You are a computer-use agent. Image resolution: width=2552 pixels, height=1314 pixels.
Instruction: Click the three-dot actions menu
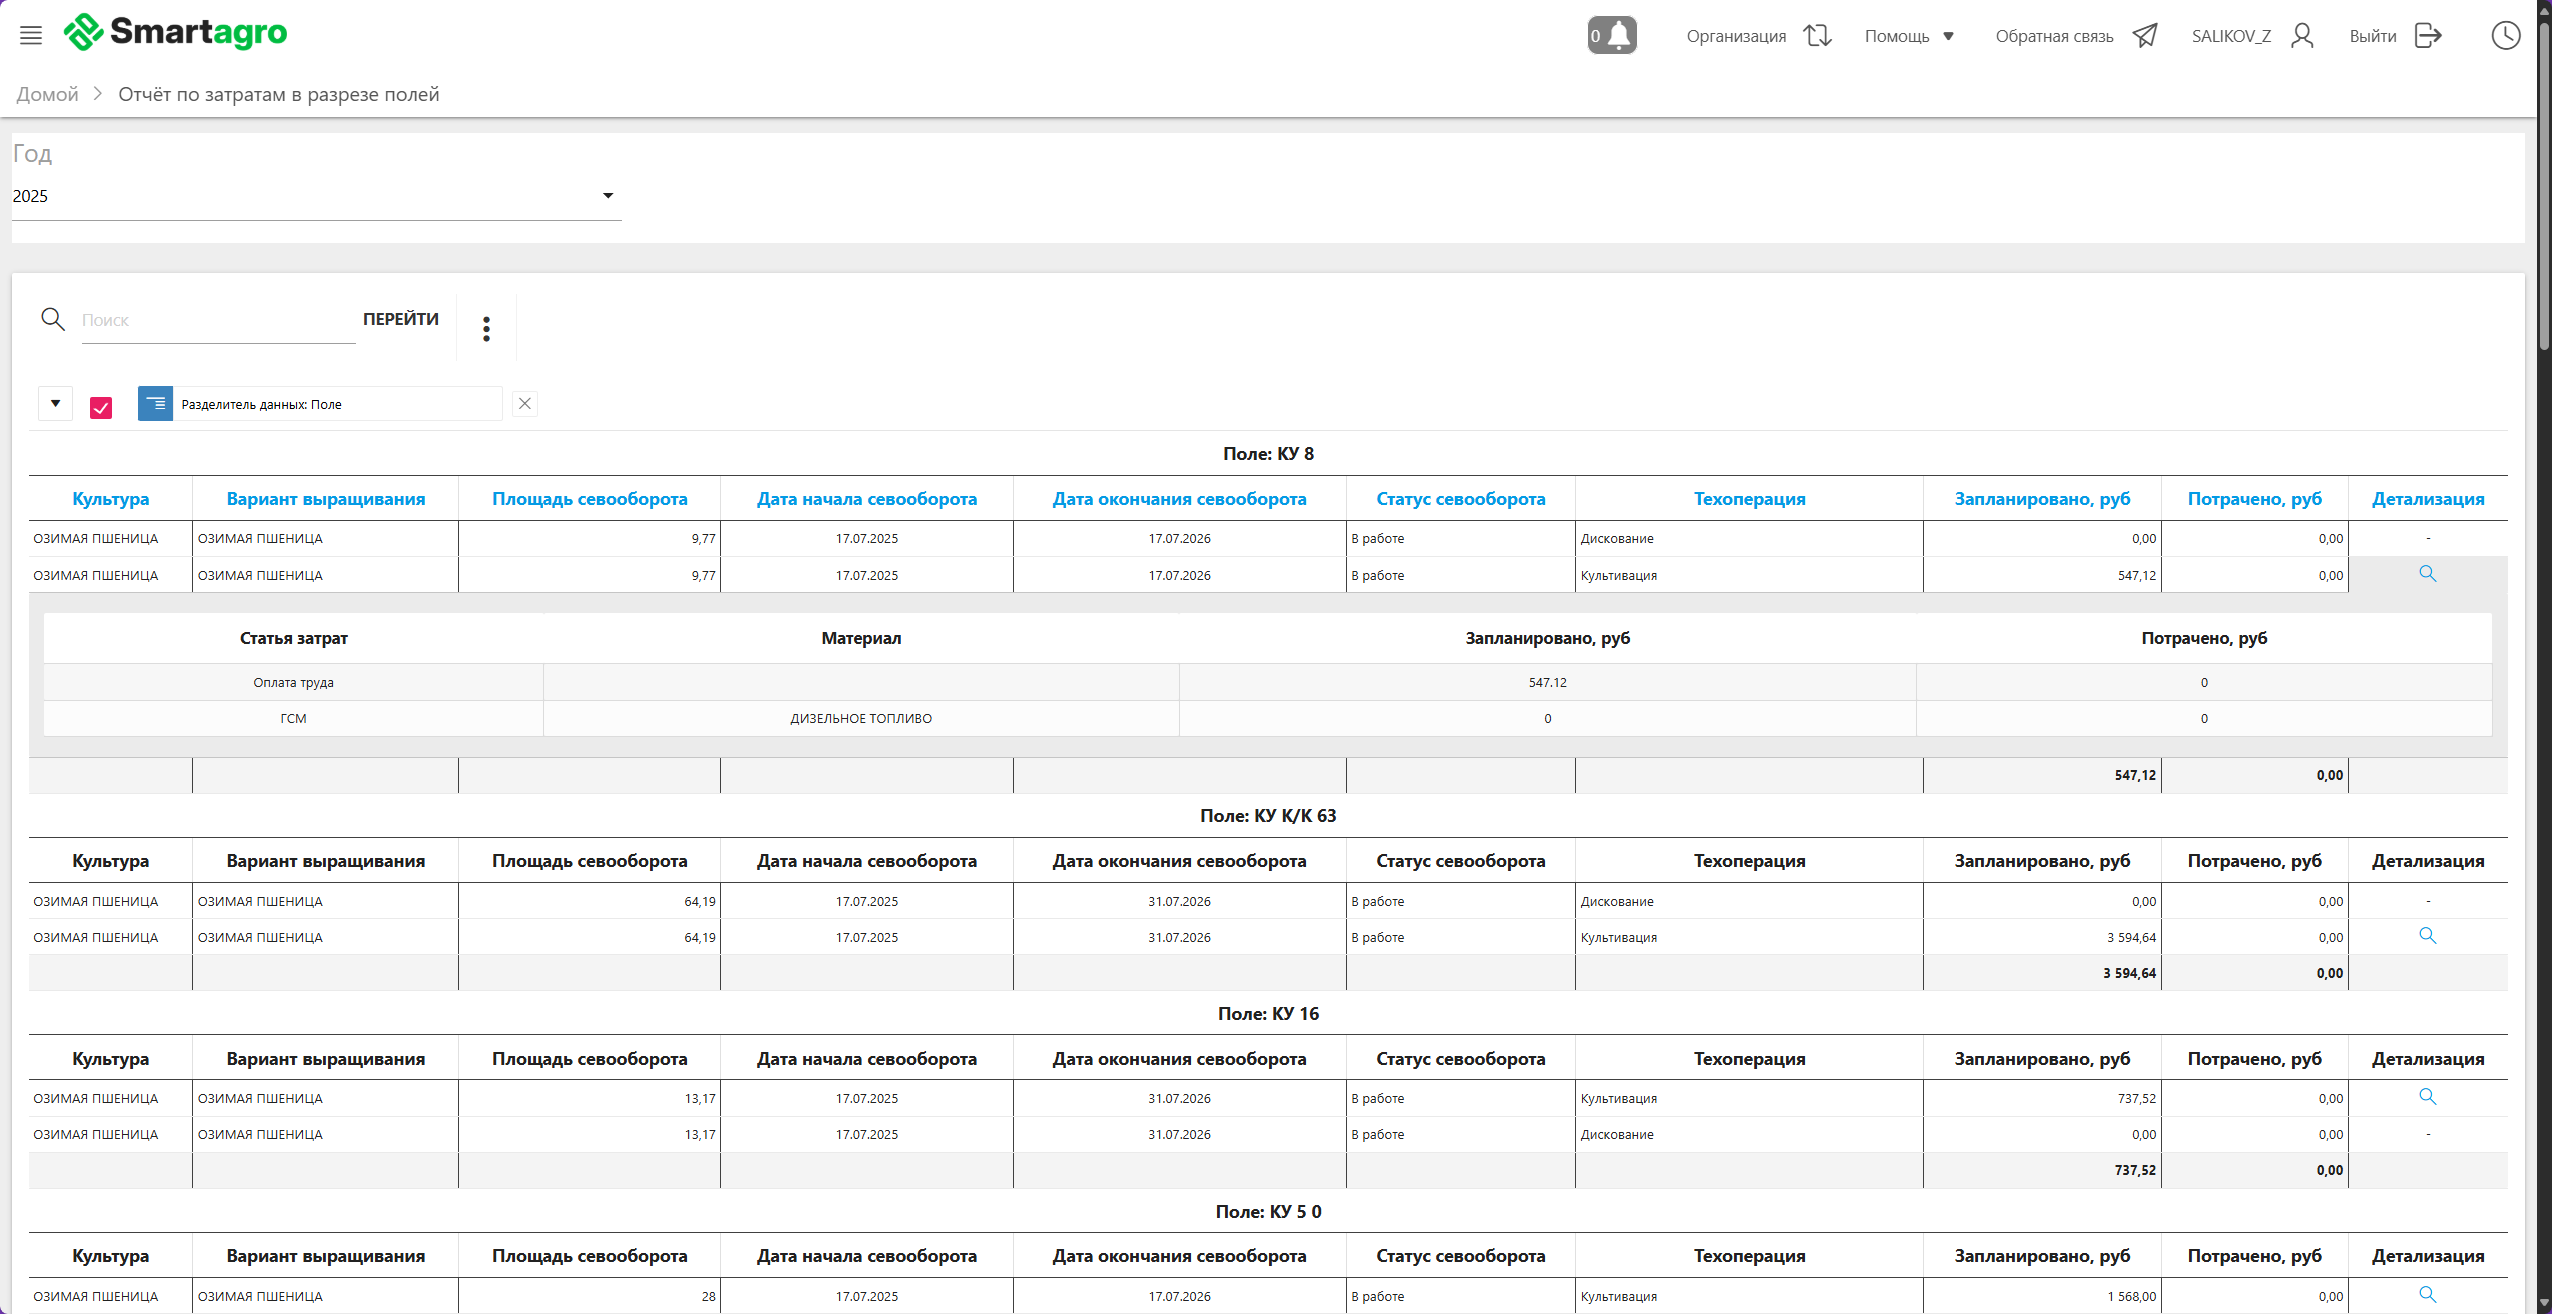(486, 329)
